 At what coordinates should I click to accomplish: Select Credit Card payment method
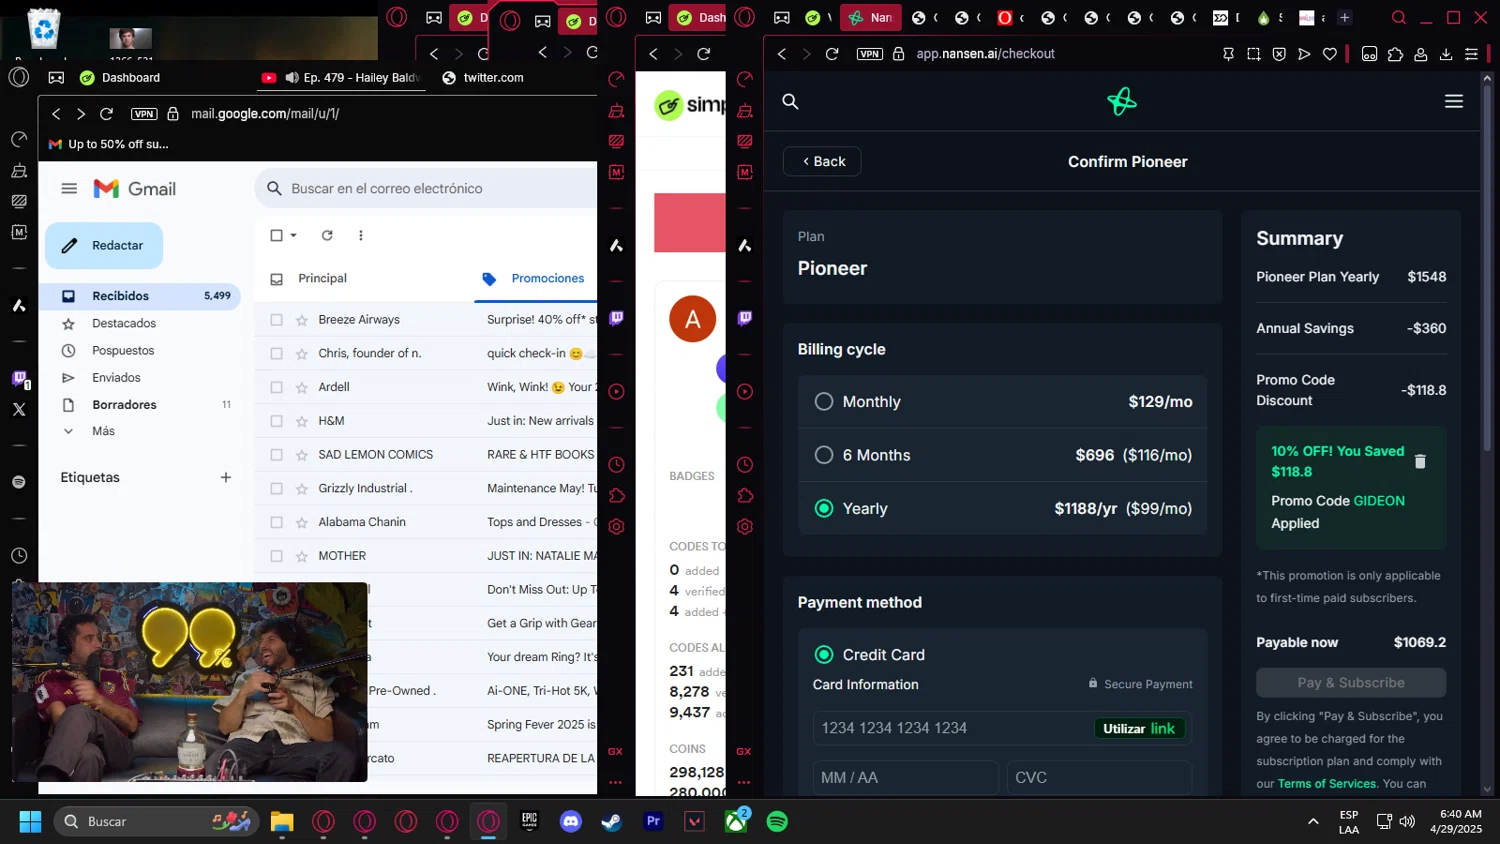click(x=824, y=654)
